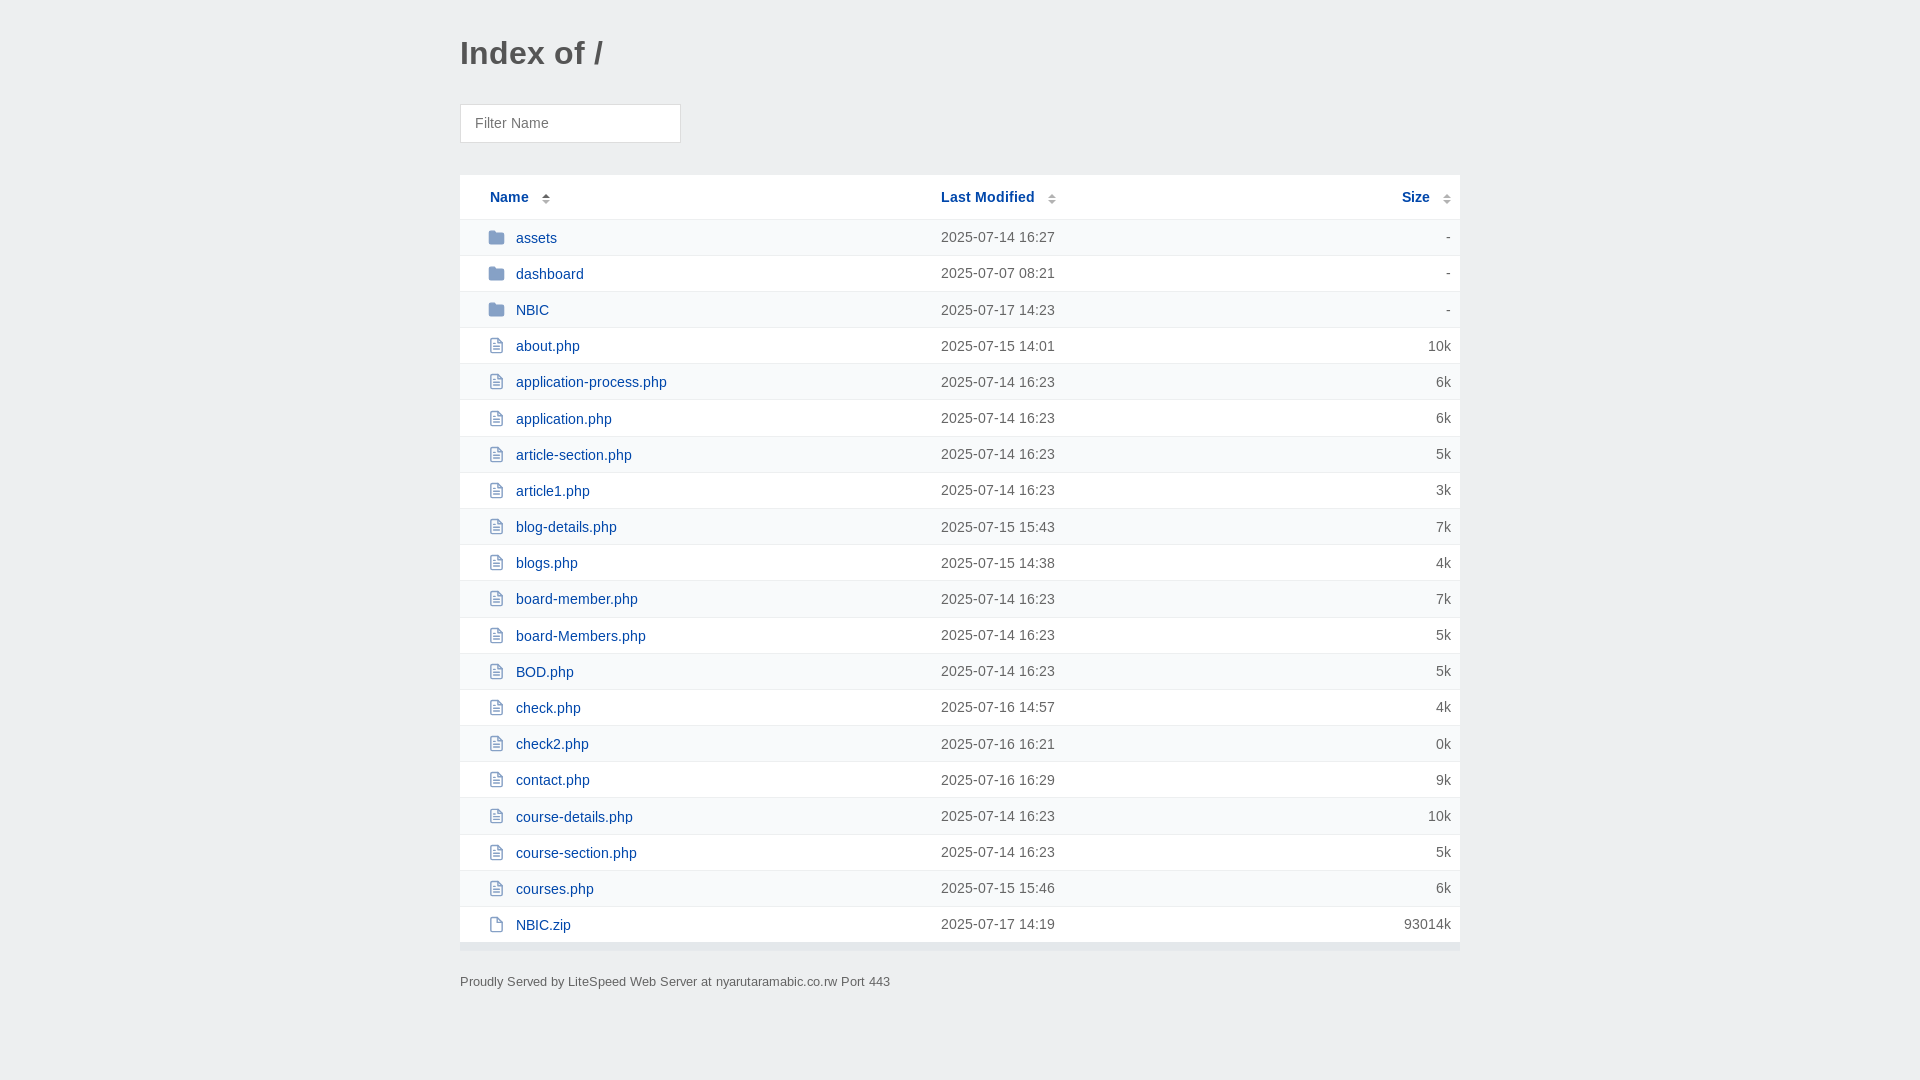Open article-section.php

[x=574, y=455]
